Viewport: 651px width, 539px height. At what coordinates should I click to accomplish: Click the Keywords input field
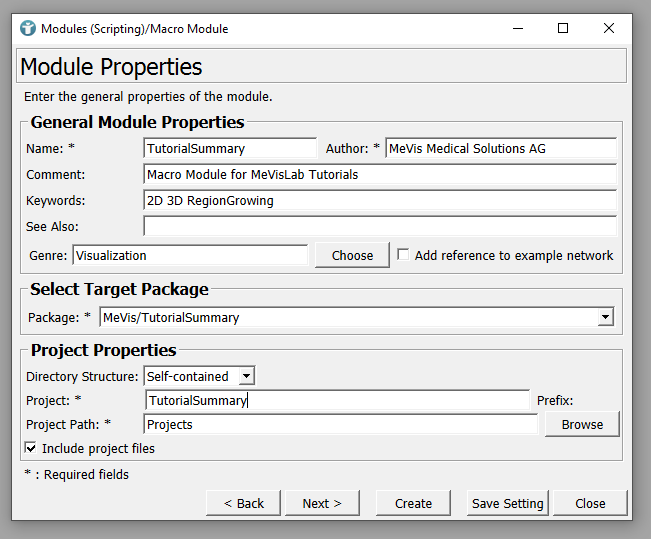click(x=380, y=200)
